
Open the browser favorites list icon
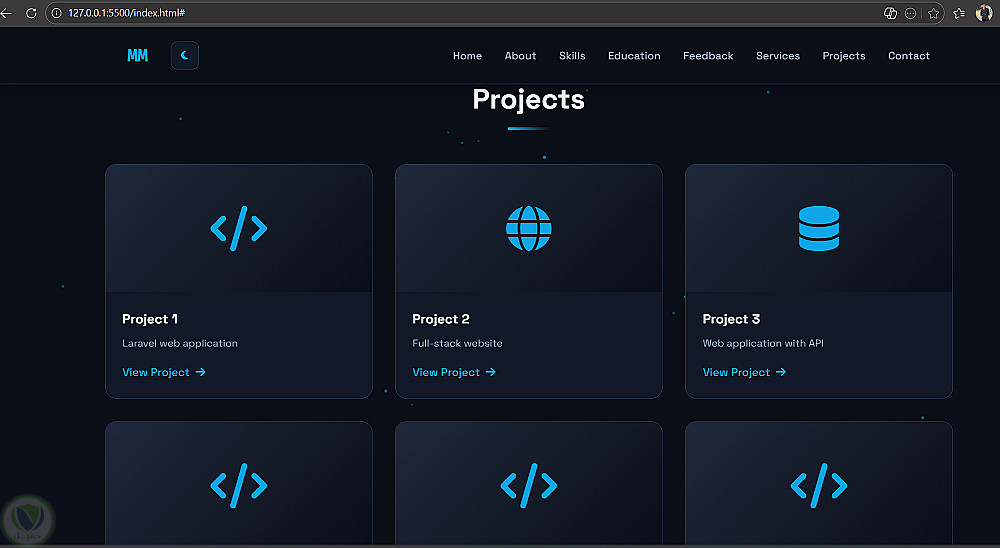coord(959,13)
